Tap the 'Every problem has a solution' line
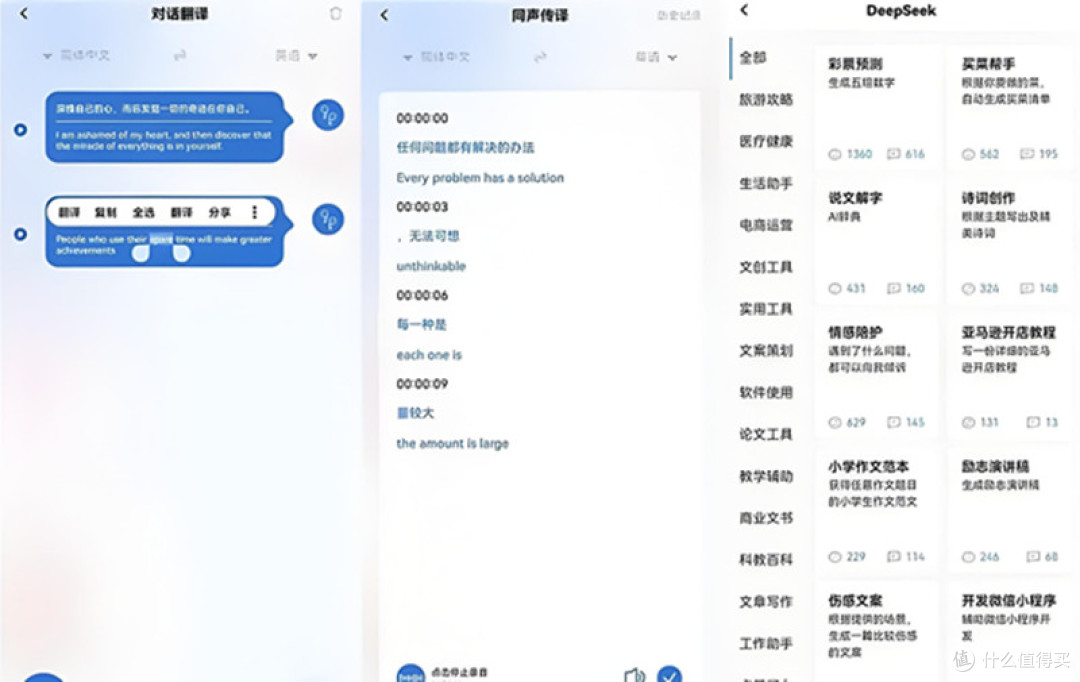 pos(480,178)
